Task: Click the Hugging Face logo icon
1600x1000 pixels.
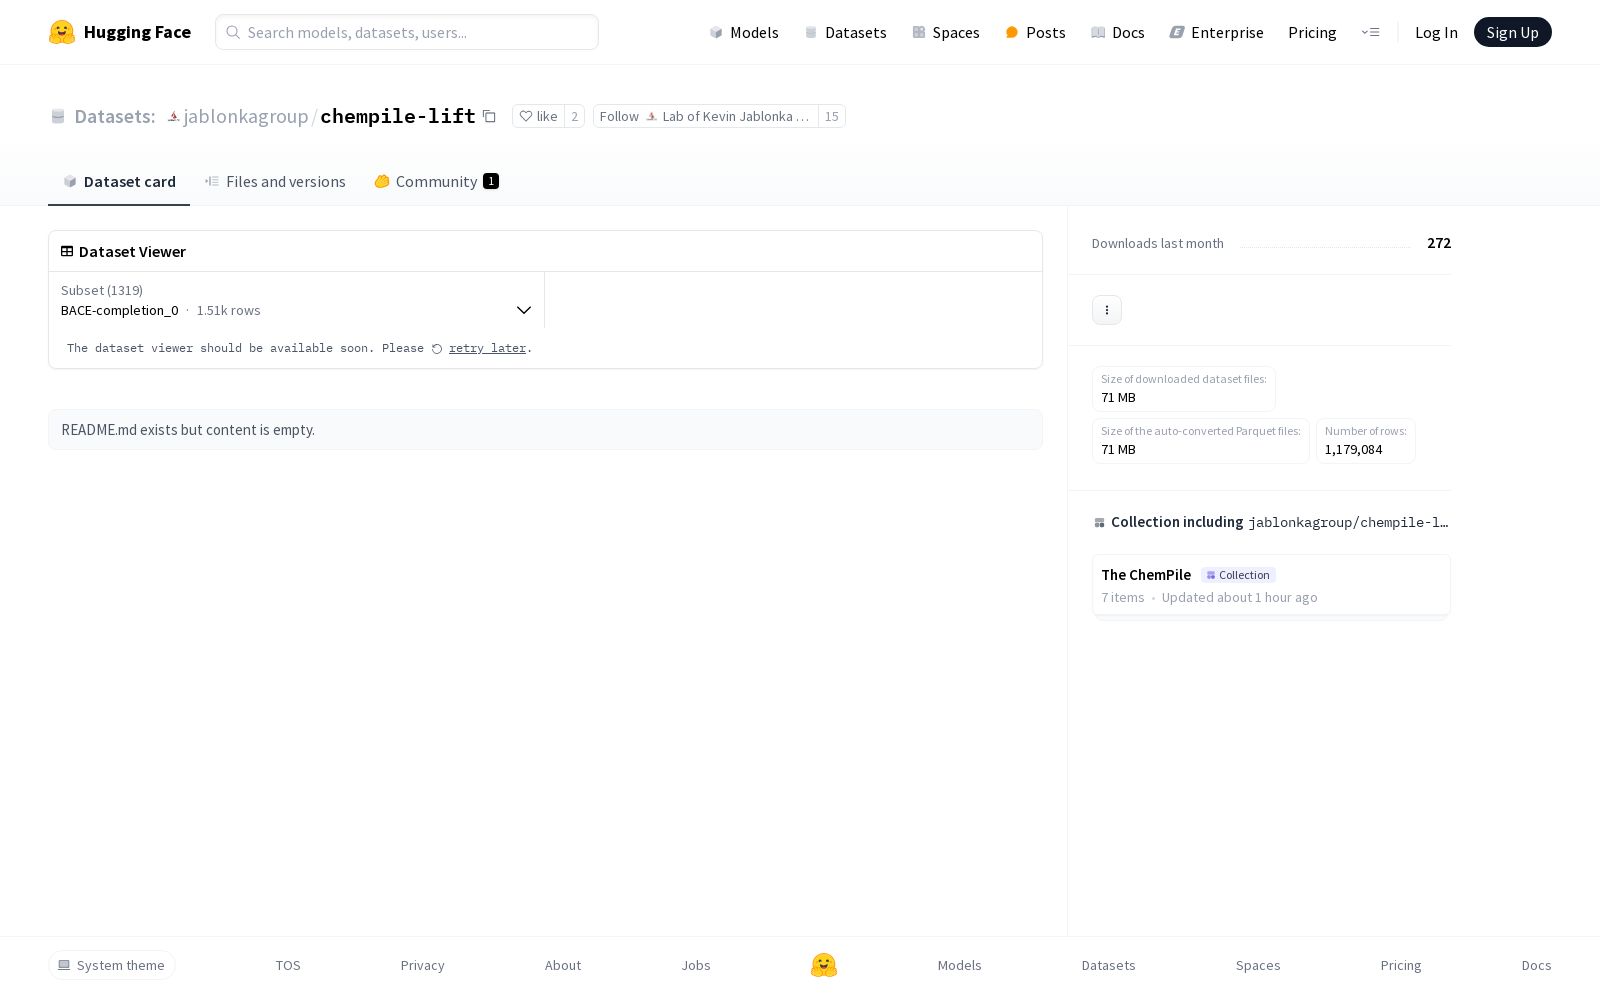Action: click(62, 32)
